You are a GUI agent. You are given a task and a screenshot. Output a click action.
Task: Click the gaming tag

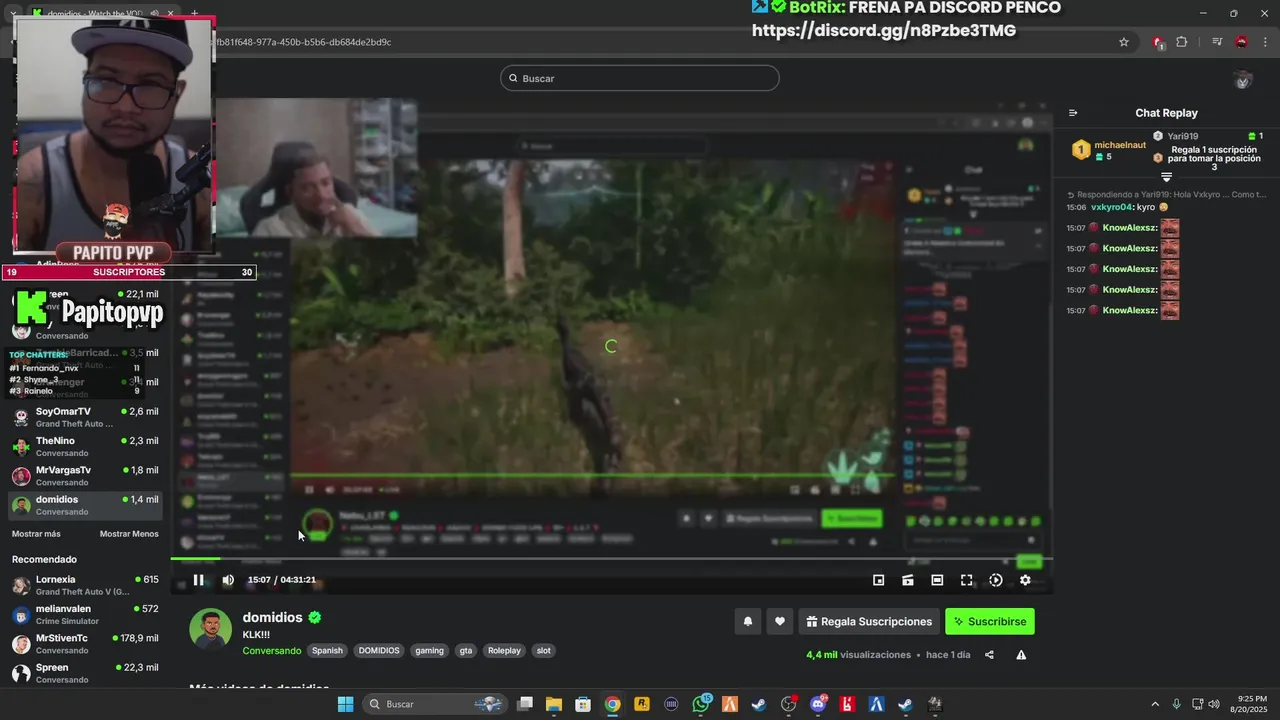tap(429, 650)
